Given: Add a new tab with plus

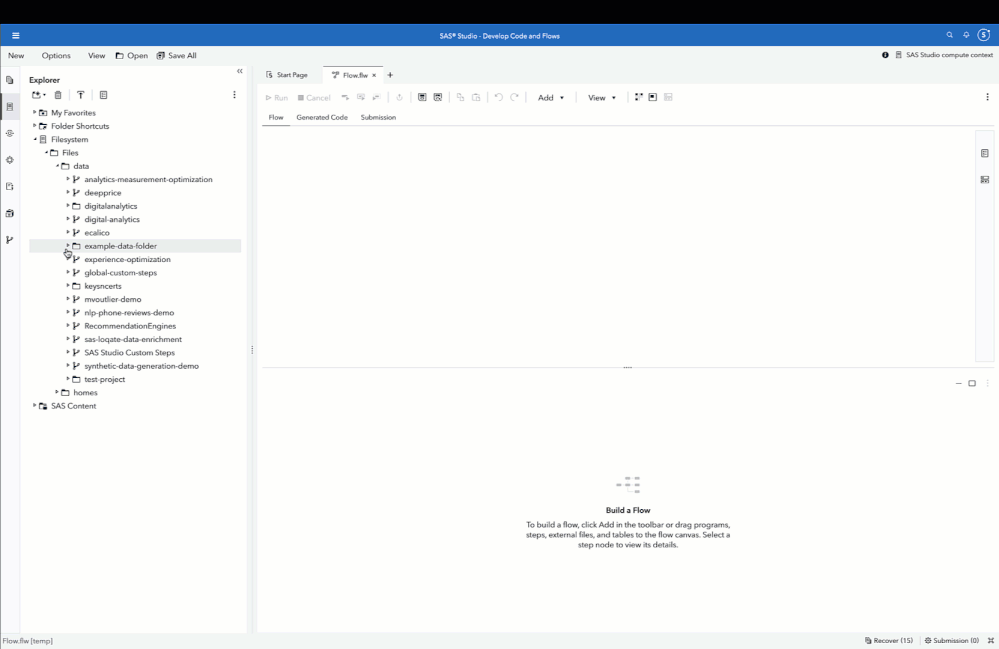Looking at the screenshot, I should (390, 75).
